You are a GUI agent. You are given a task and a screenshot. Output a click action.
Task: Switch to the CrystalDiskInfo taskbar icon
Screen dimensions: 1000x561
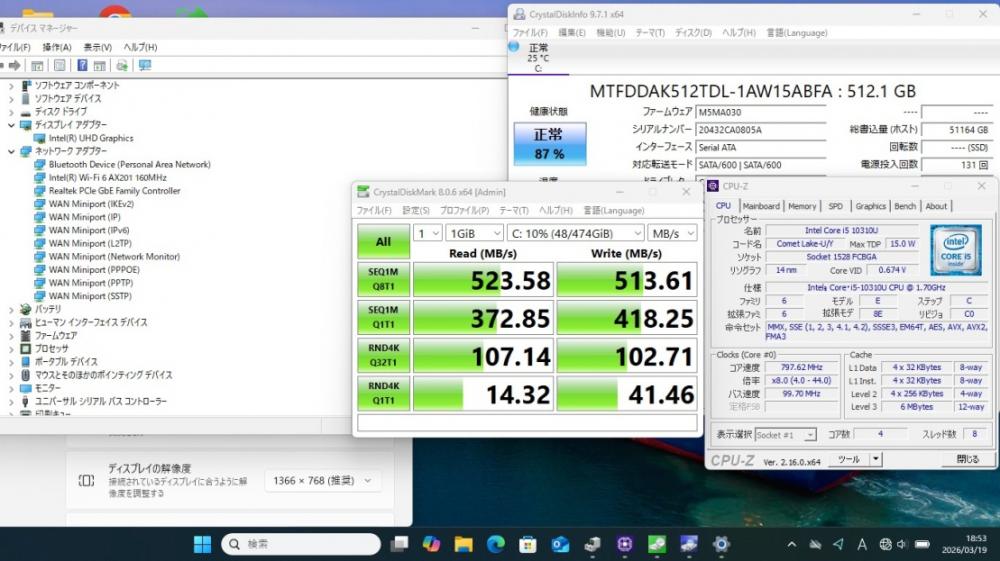tap(689, 544)
